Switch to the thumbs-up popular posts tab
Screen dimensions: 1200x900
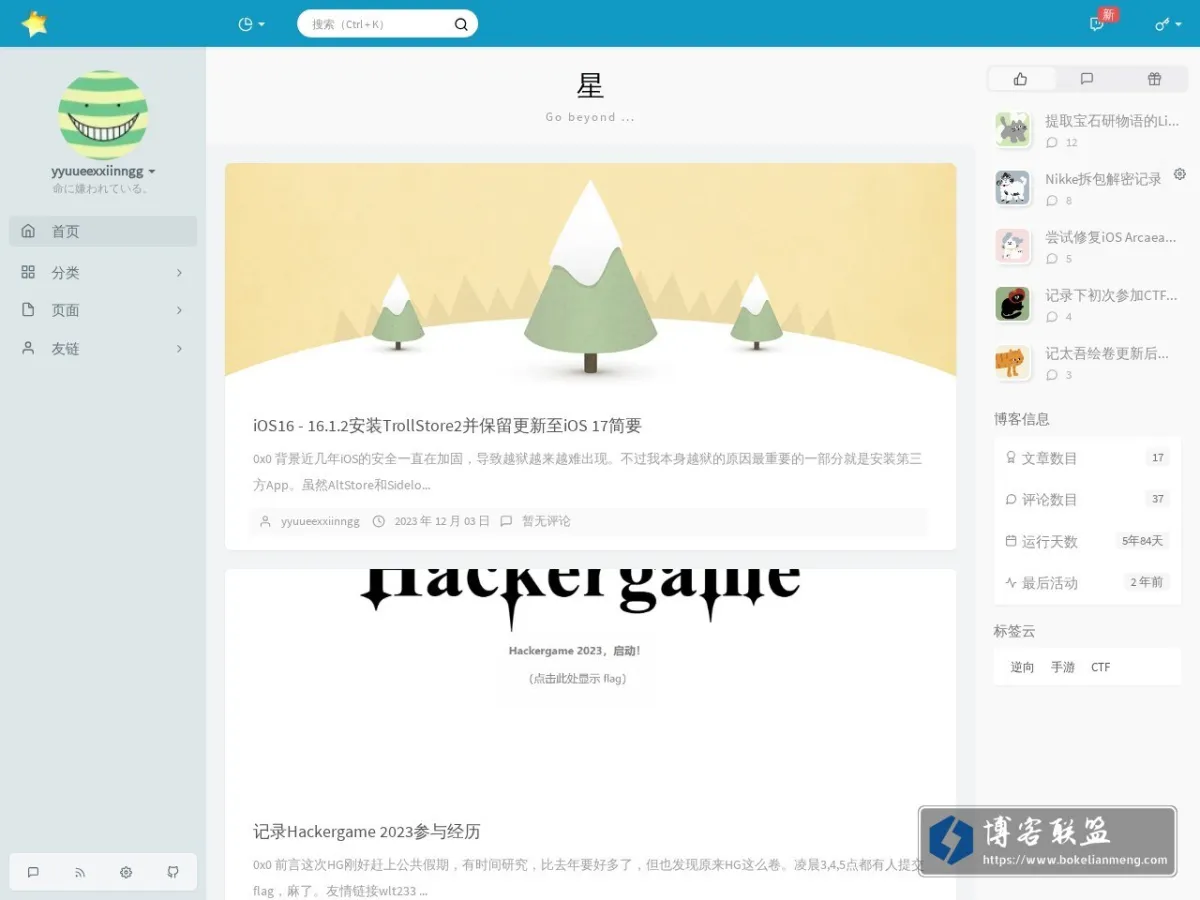click(1021, 79)
